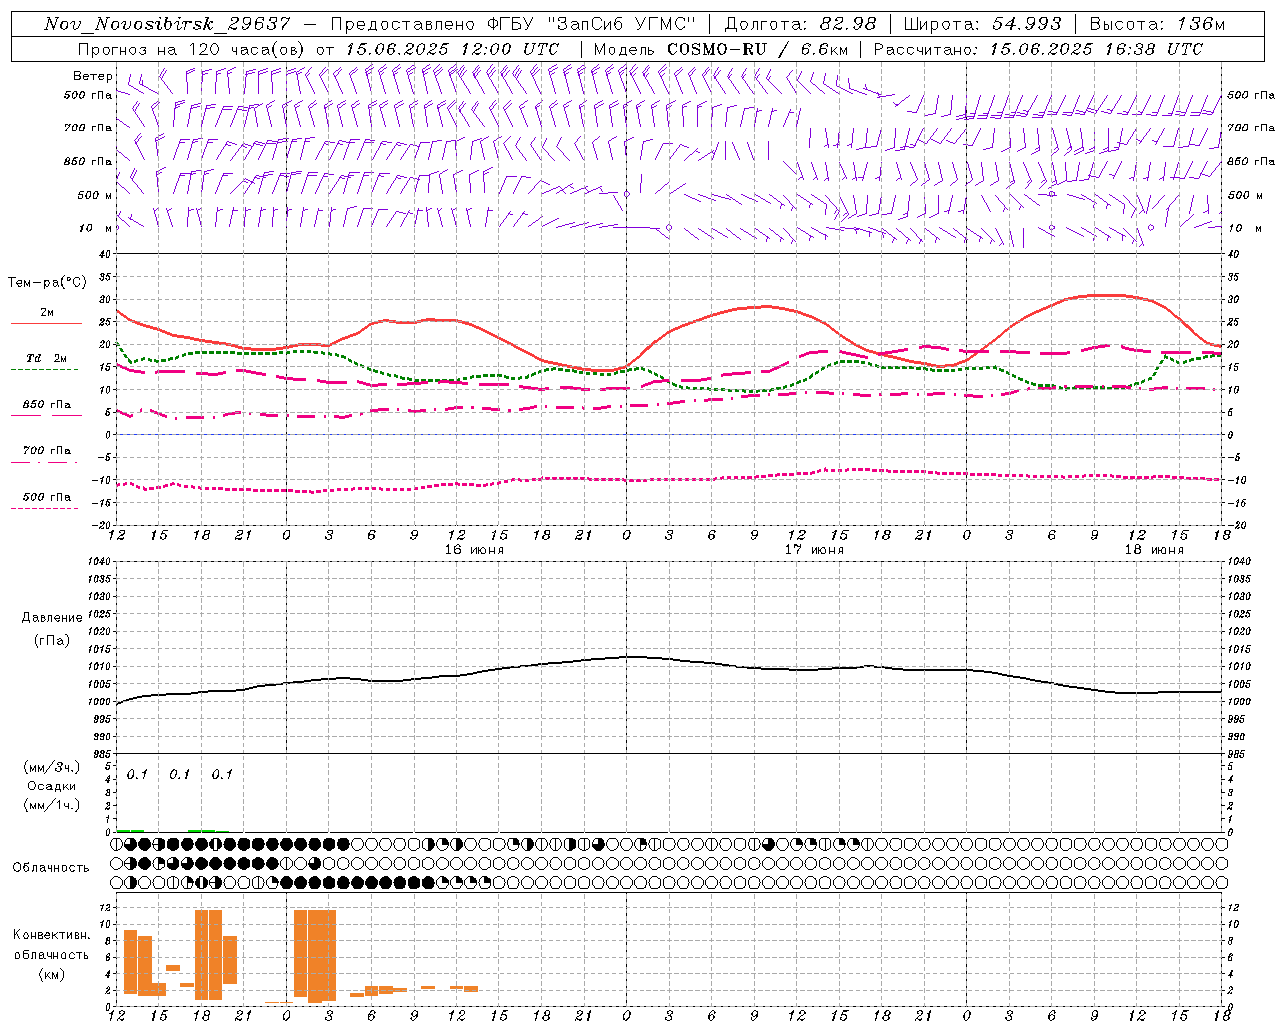The width and height of the screenshot is (1280, 1024).
Task: Click the dashed line sample below Td 2м
Action: click(45, 370)
